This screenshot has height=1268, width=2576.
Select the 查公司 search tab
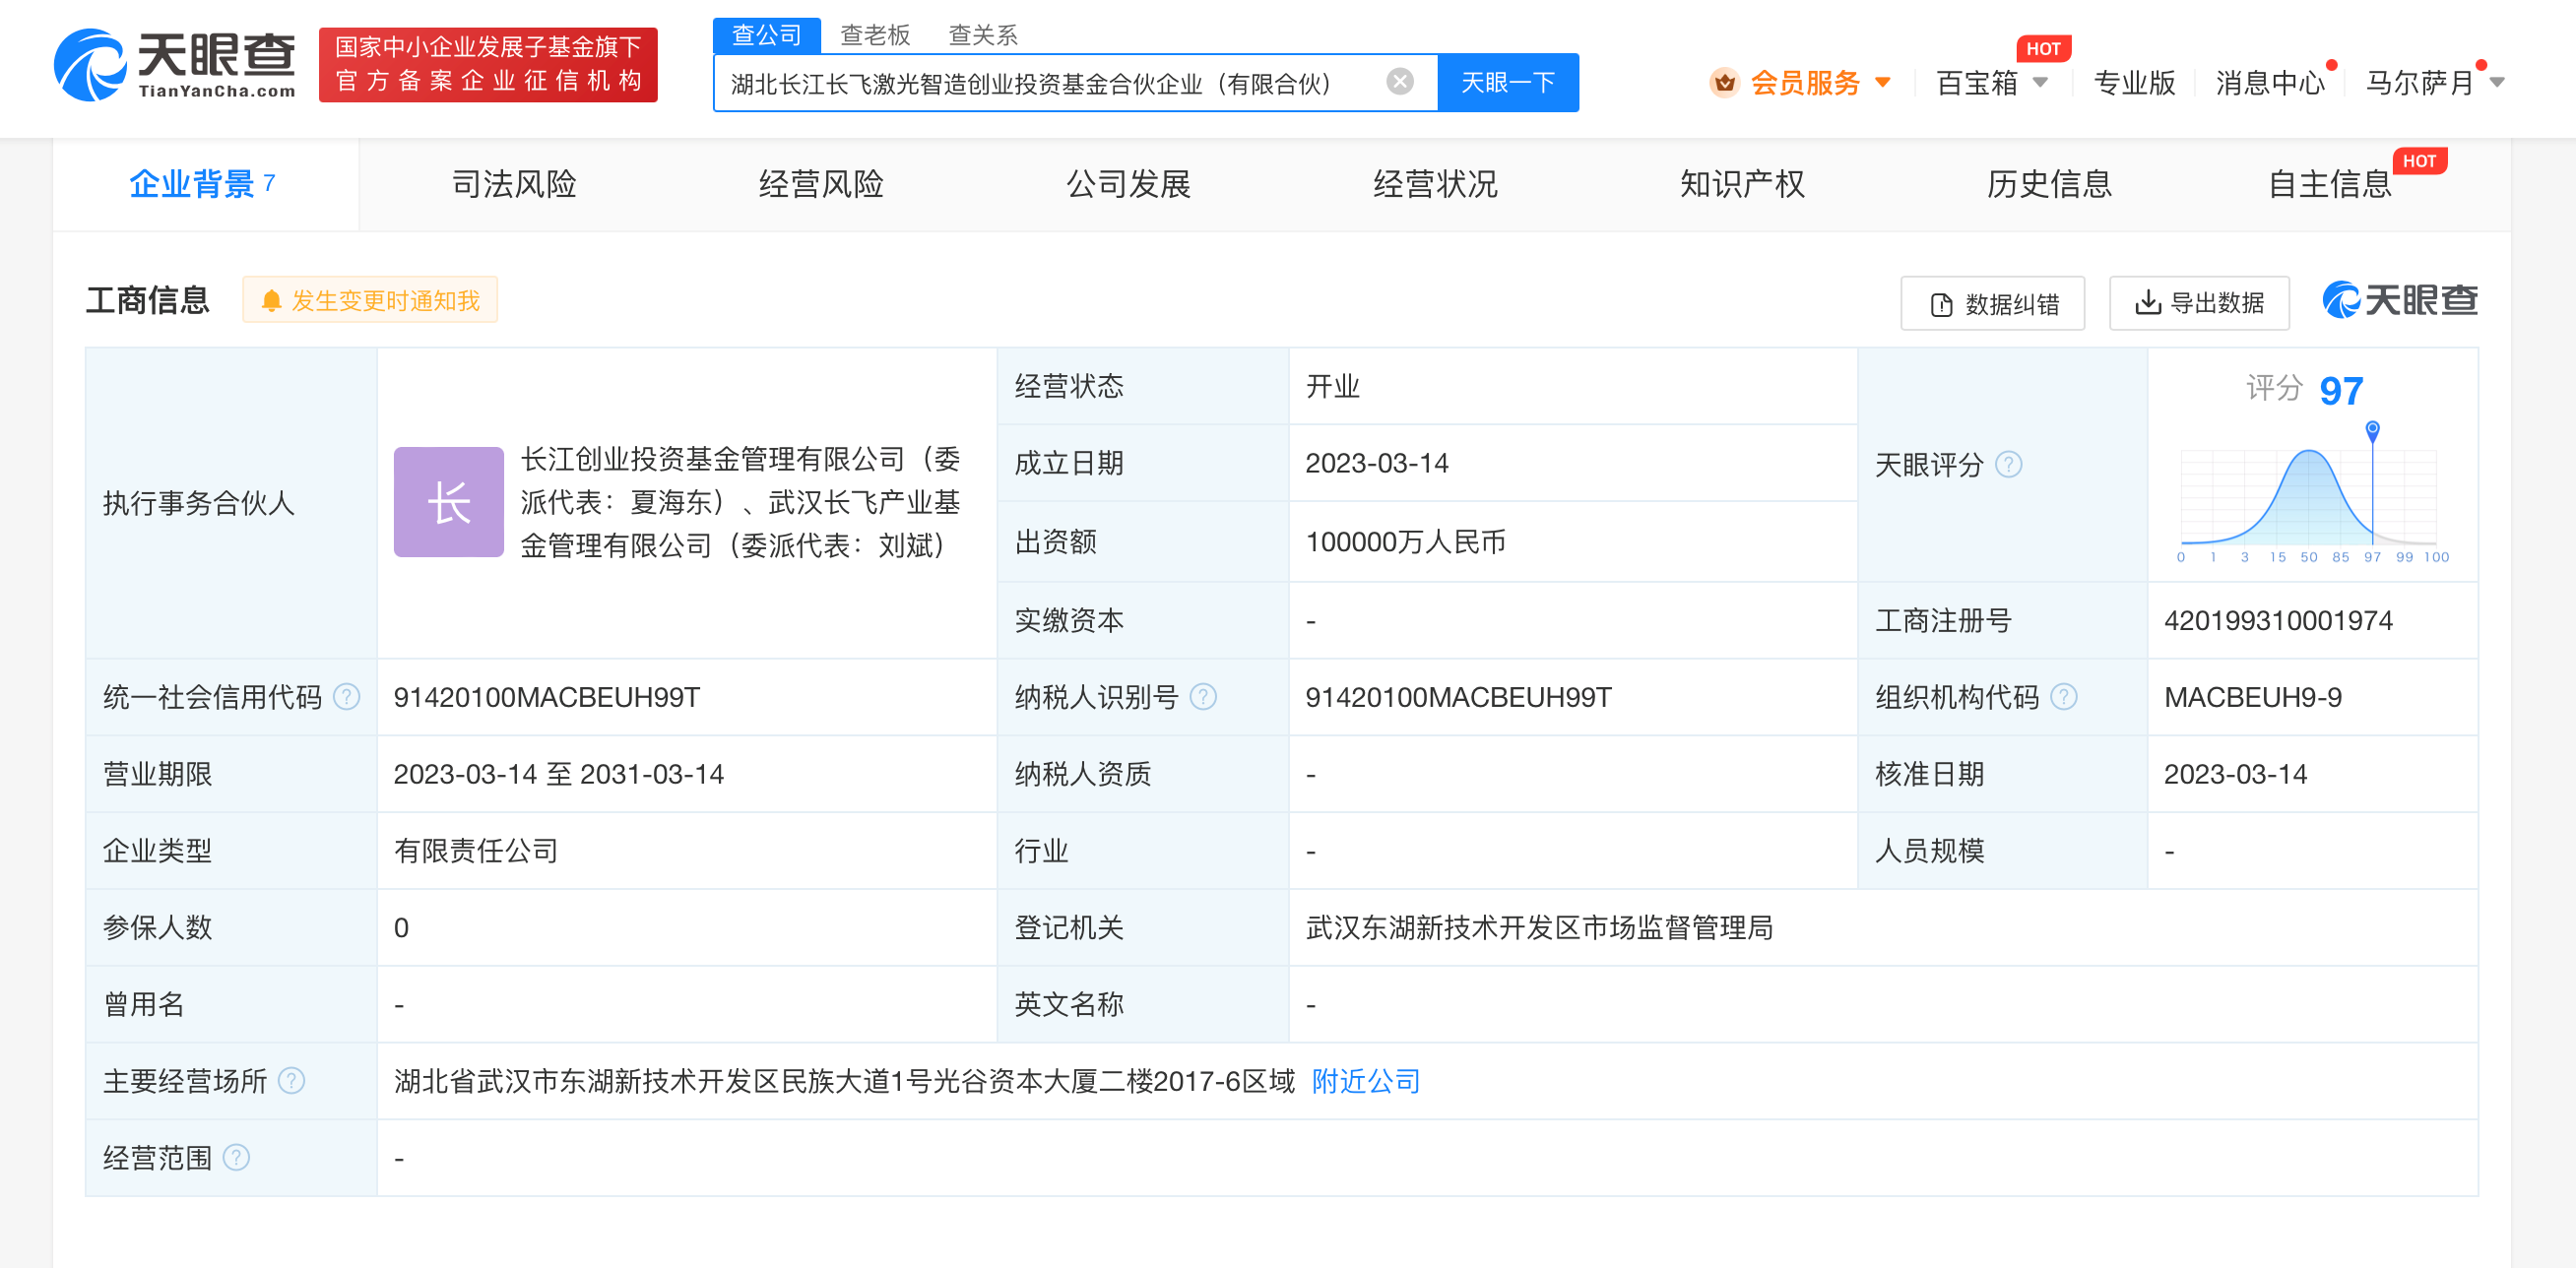tap(766, 35)
